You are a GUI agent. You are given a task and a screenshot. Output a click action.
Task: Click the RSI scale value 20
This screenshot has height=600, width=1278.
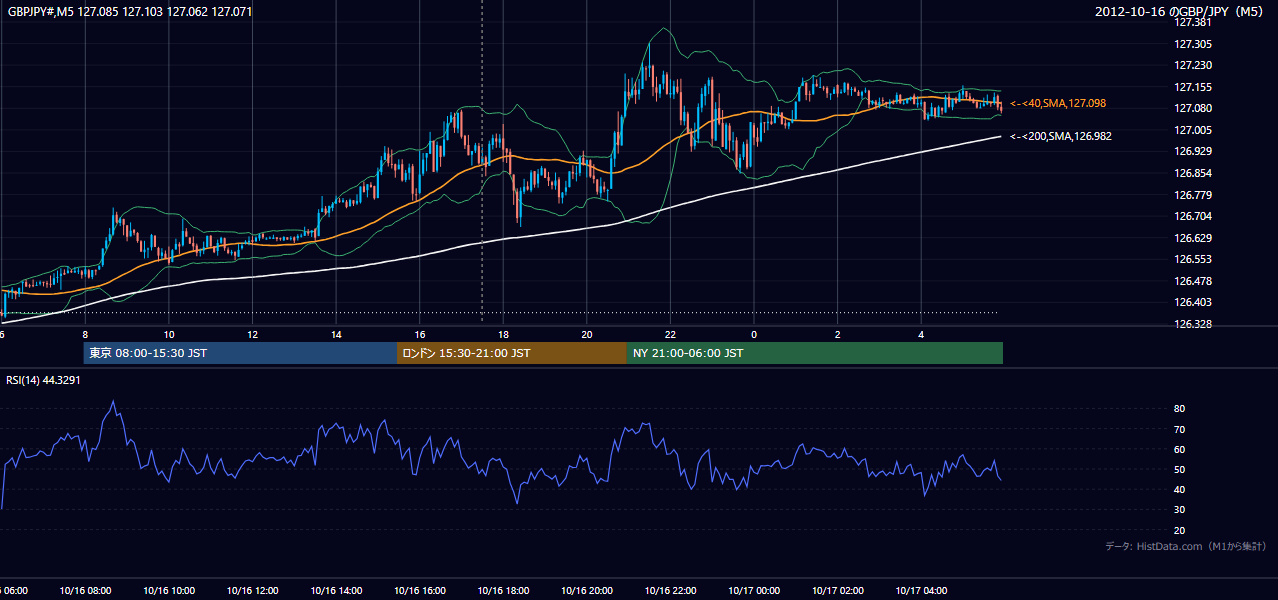(1180, 530)
